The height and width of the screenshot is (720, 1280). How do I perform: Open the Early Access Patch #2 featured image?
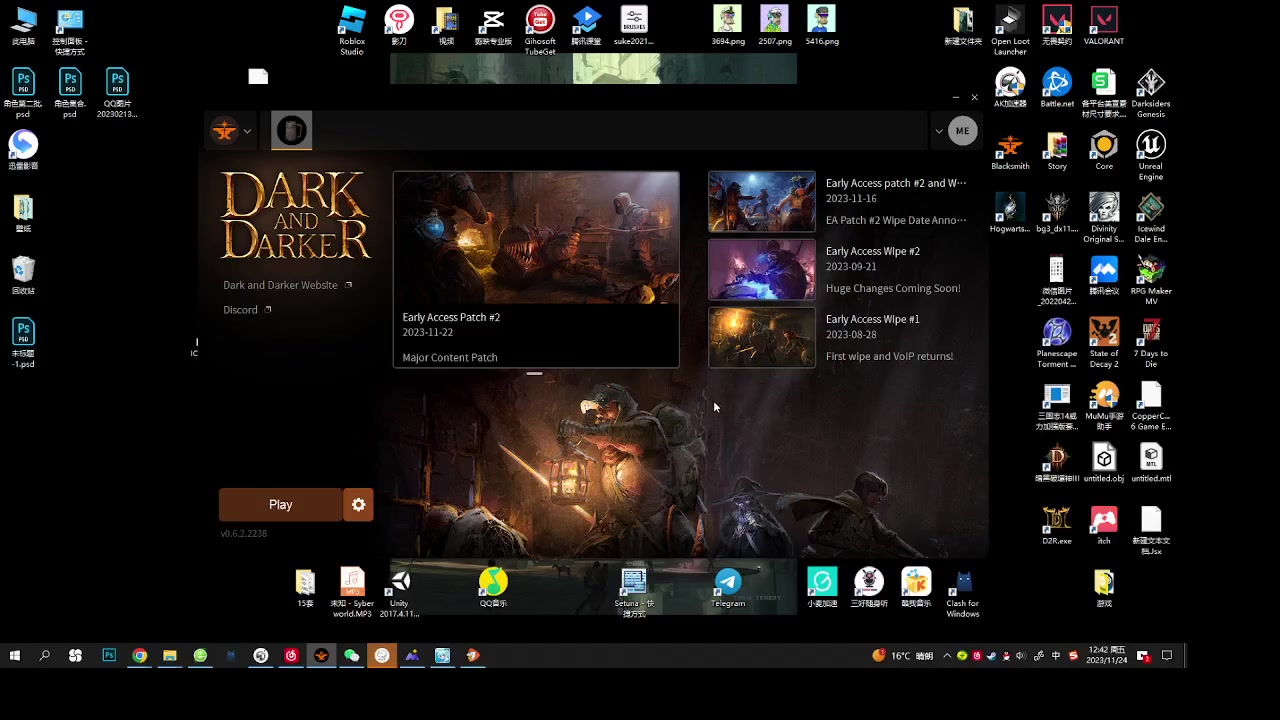point(536,238)
